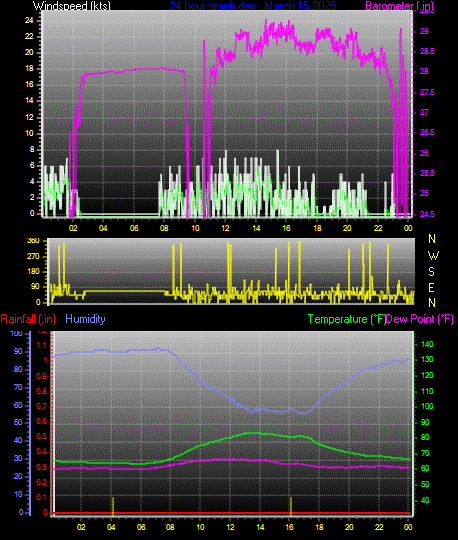Click the "70" humidity axis value in blue
Viewport: 458px width, 540px height.
[18, 387]
